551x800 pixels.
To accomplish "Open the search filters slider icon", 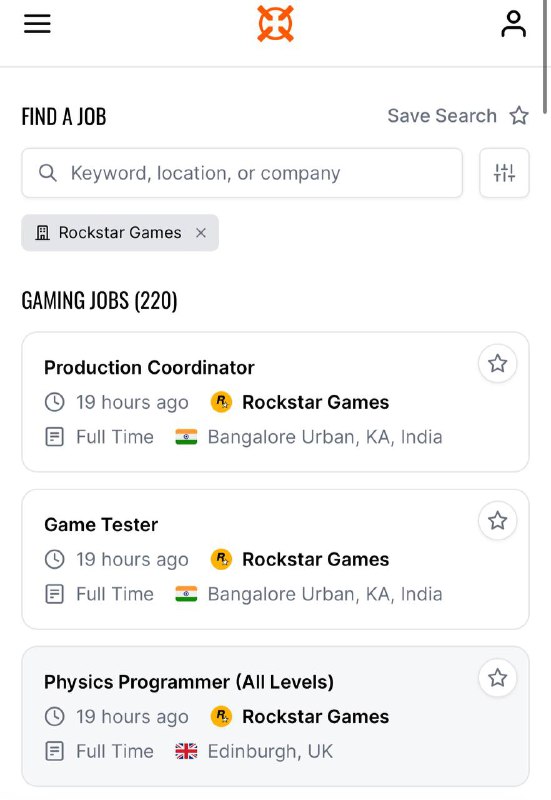I will coord(504,173).
